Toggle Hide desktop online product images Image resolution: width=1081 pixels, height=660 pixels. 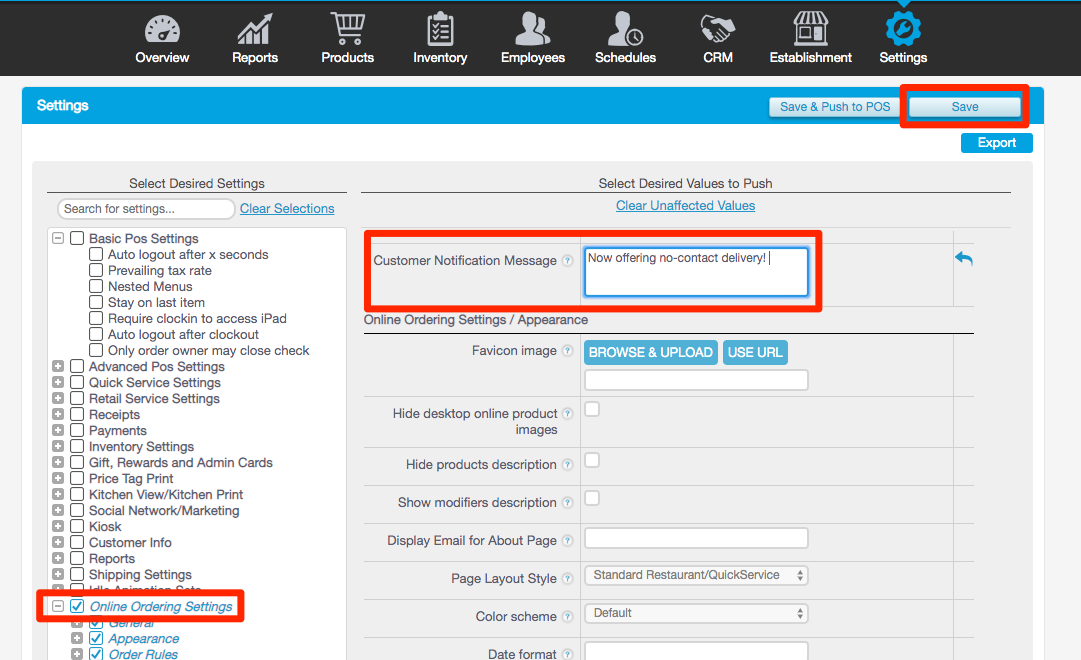click(591, 409)
